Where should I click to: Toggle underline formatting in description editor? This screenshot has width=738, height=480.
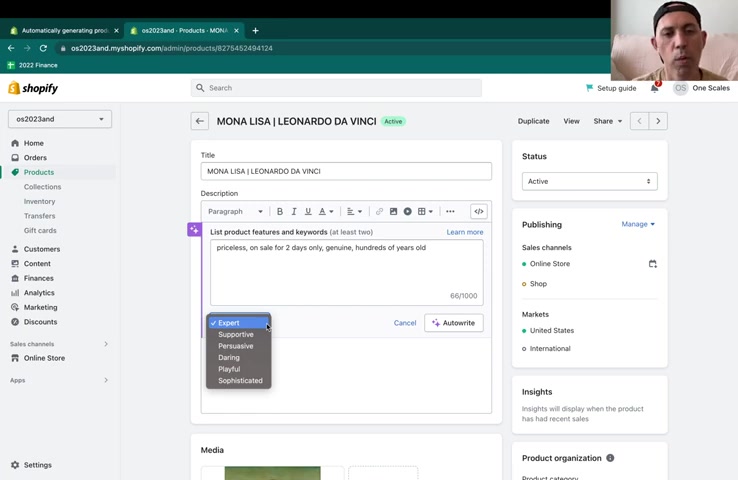pyautogui.click(x=308, y=212)
